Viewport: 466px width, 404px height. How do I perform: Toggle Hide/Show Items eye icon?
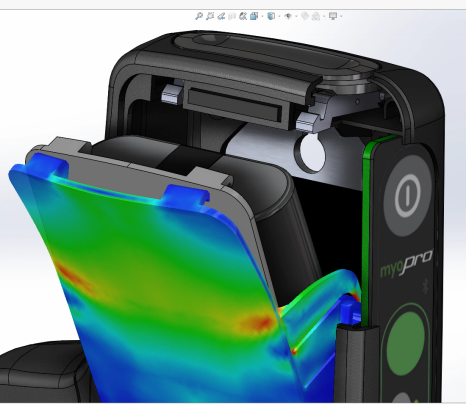click(x=288, y=16)
